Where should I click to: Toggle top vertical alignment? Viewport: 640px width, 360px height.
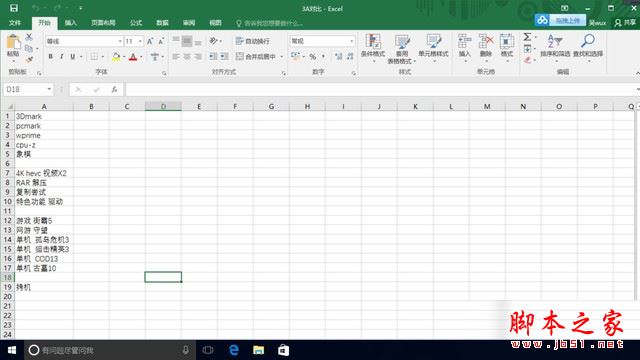176,41
